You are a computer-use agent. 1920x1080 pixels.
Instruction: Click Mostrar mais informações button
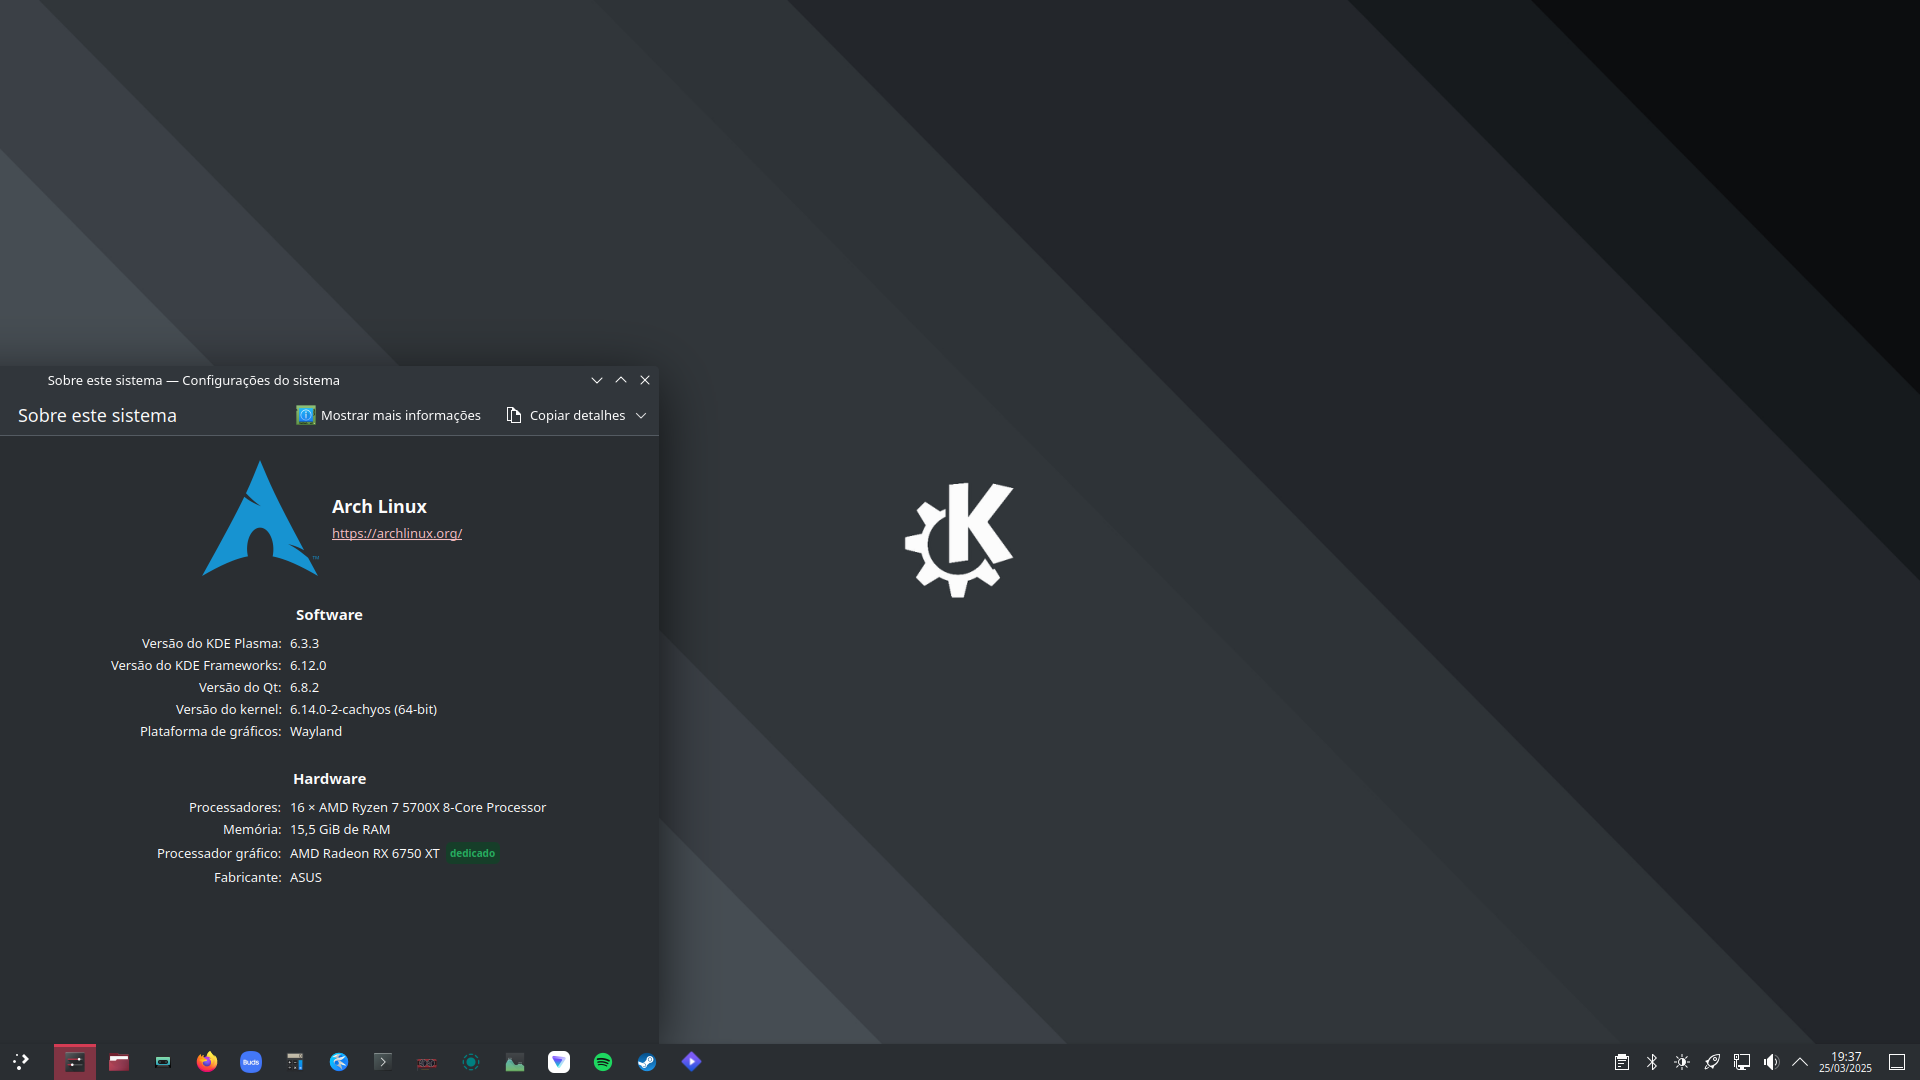(x=389, y=415)
